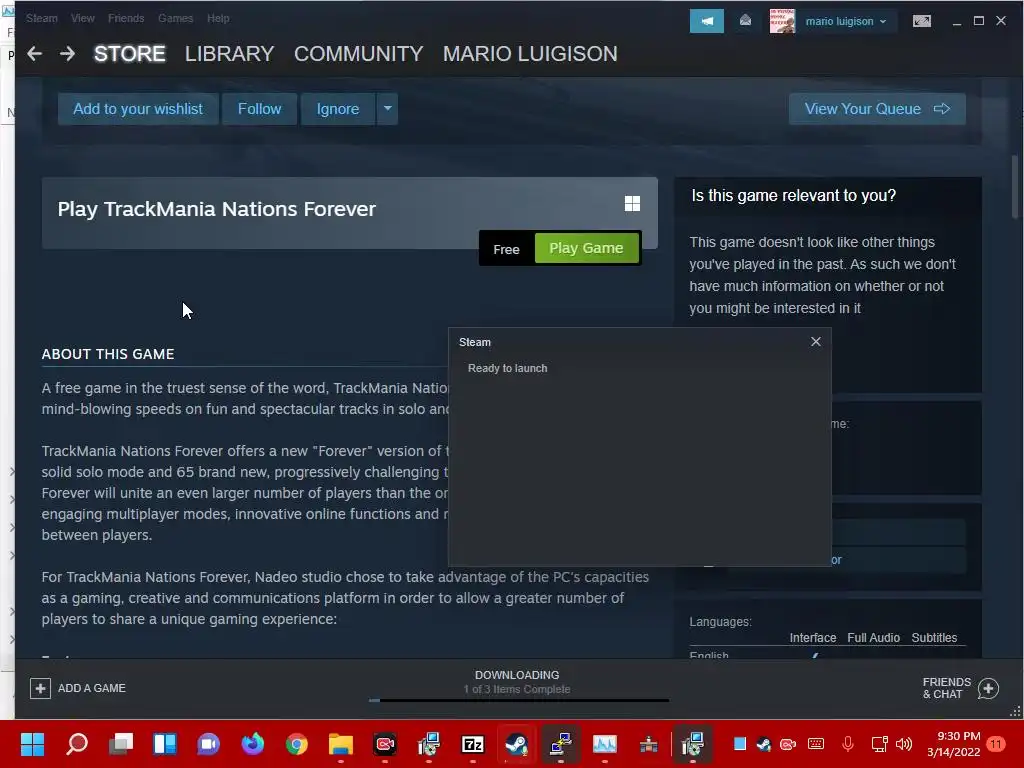Open screen recorder app in taskbar
1024x768 pixels.
(385, 744)
